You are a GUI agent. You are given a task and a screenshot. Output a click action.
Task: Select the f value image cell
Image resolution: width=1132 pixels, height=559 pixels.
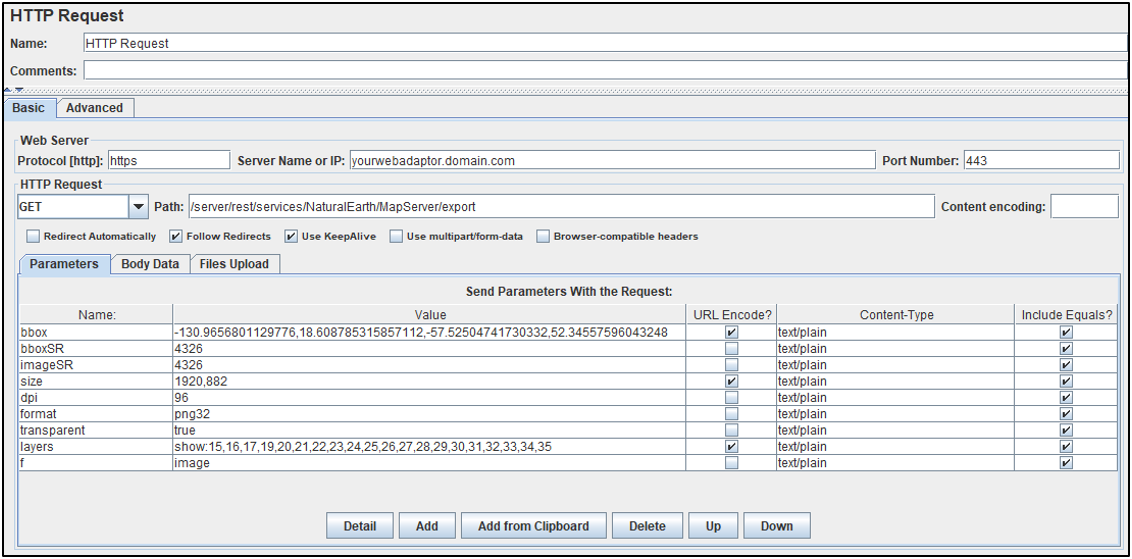click(x=430, y=463)
